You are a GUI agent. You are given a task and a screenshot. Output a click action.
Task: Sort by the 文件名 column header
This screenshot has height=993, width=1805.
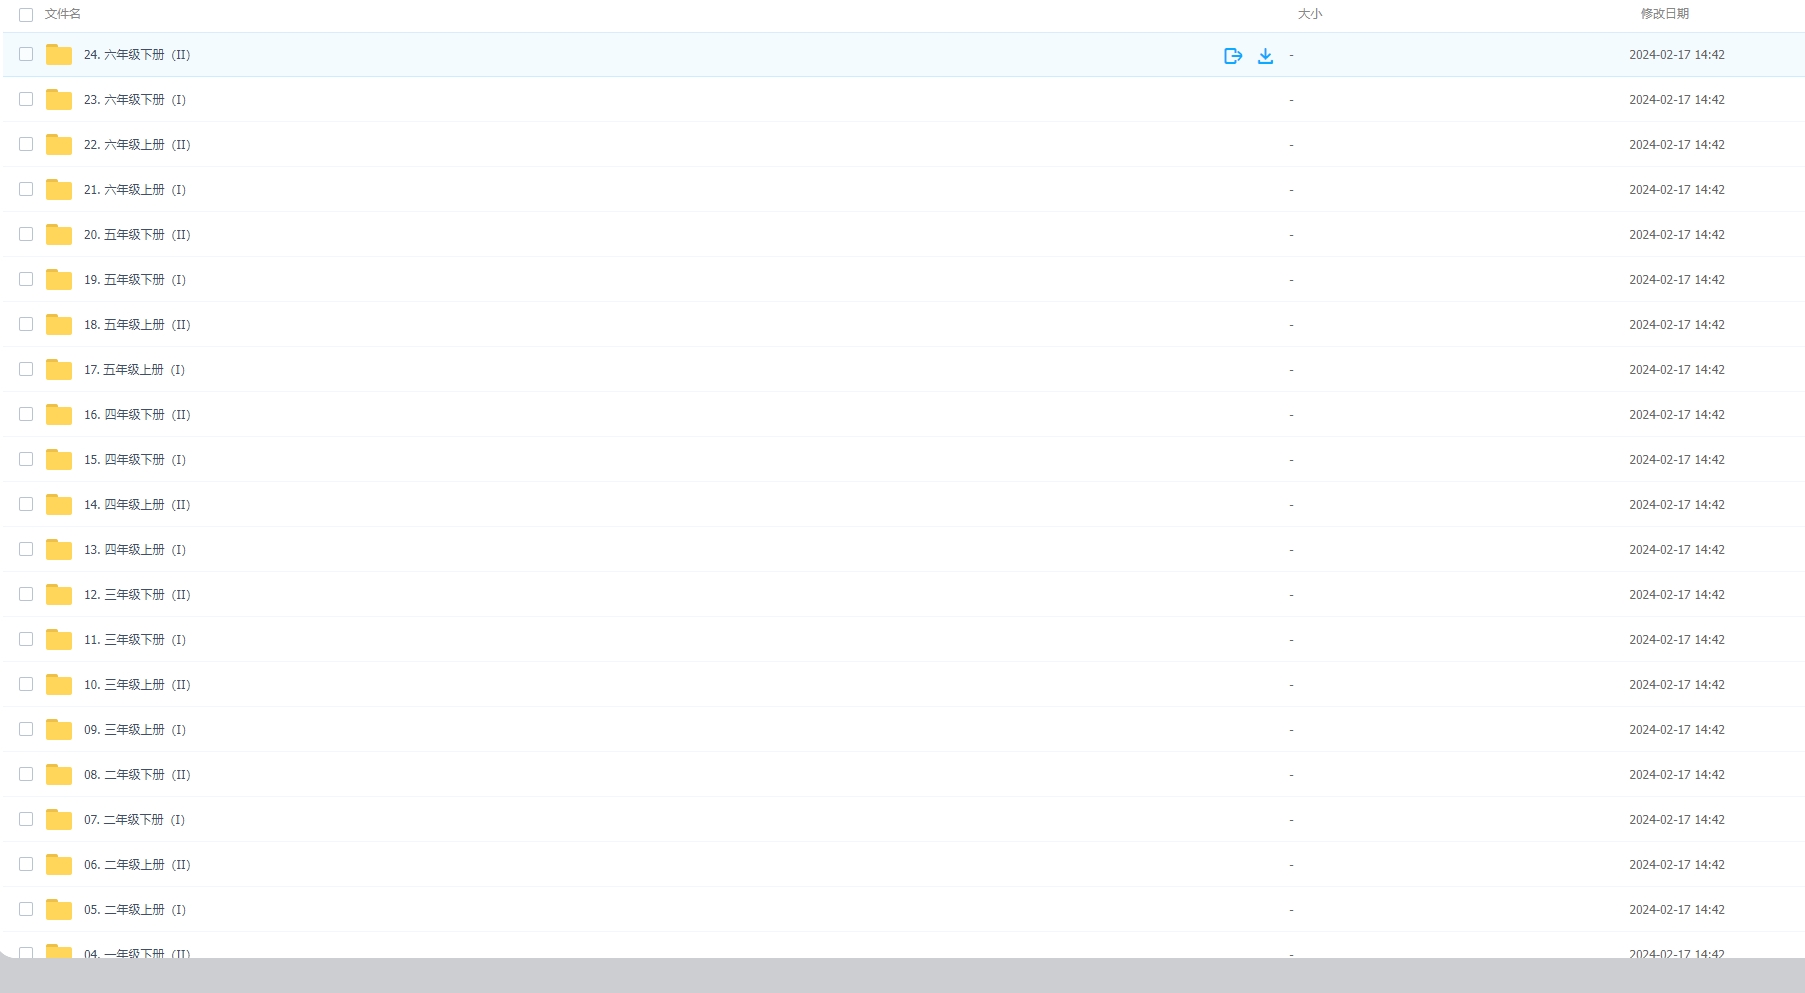tap(63, 14)
